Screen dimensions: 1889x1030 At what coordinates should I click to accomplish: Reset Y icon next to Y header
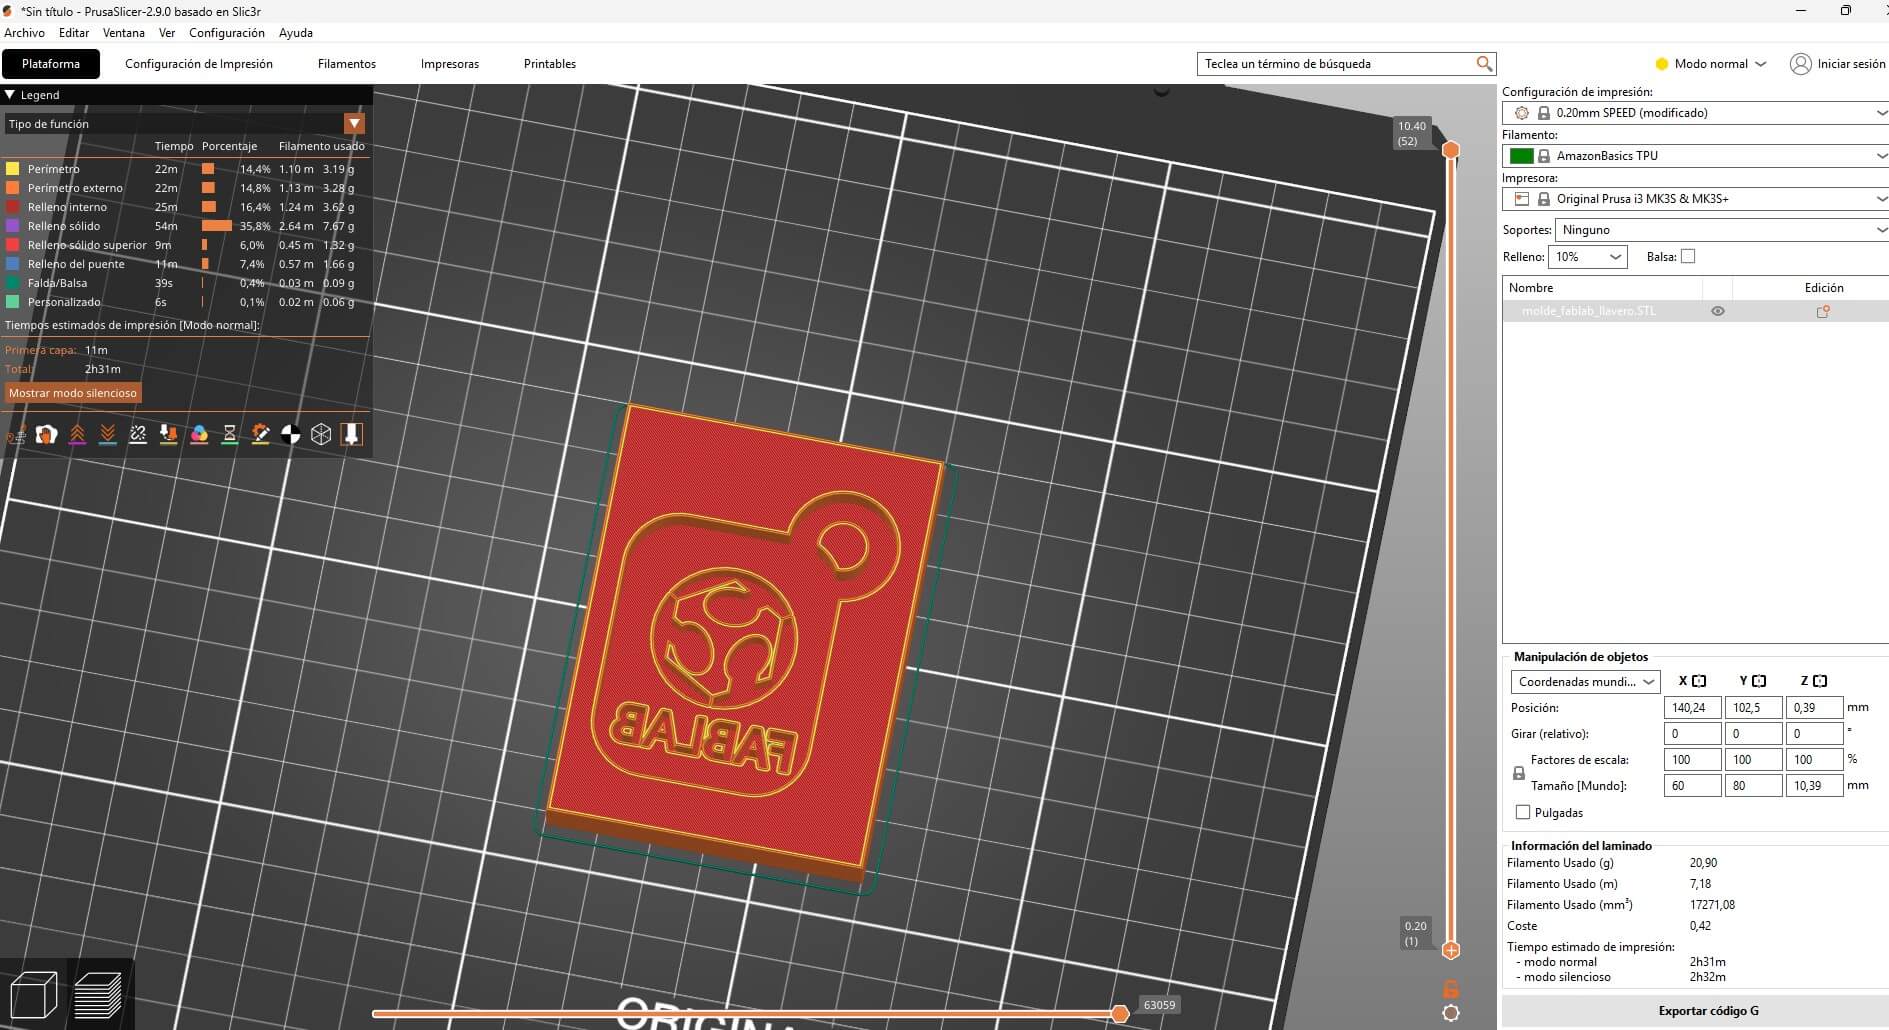click(x=1759, y=681)
